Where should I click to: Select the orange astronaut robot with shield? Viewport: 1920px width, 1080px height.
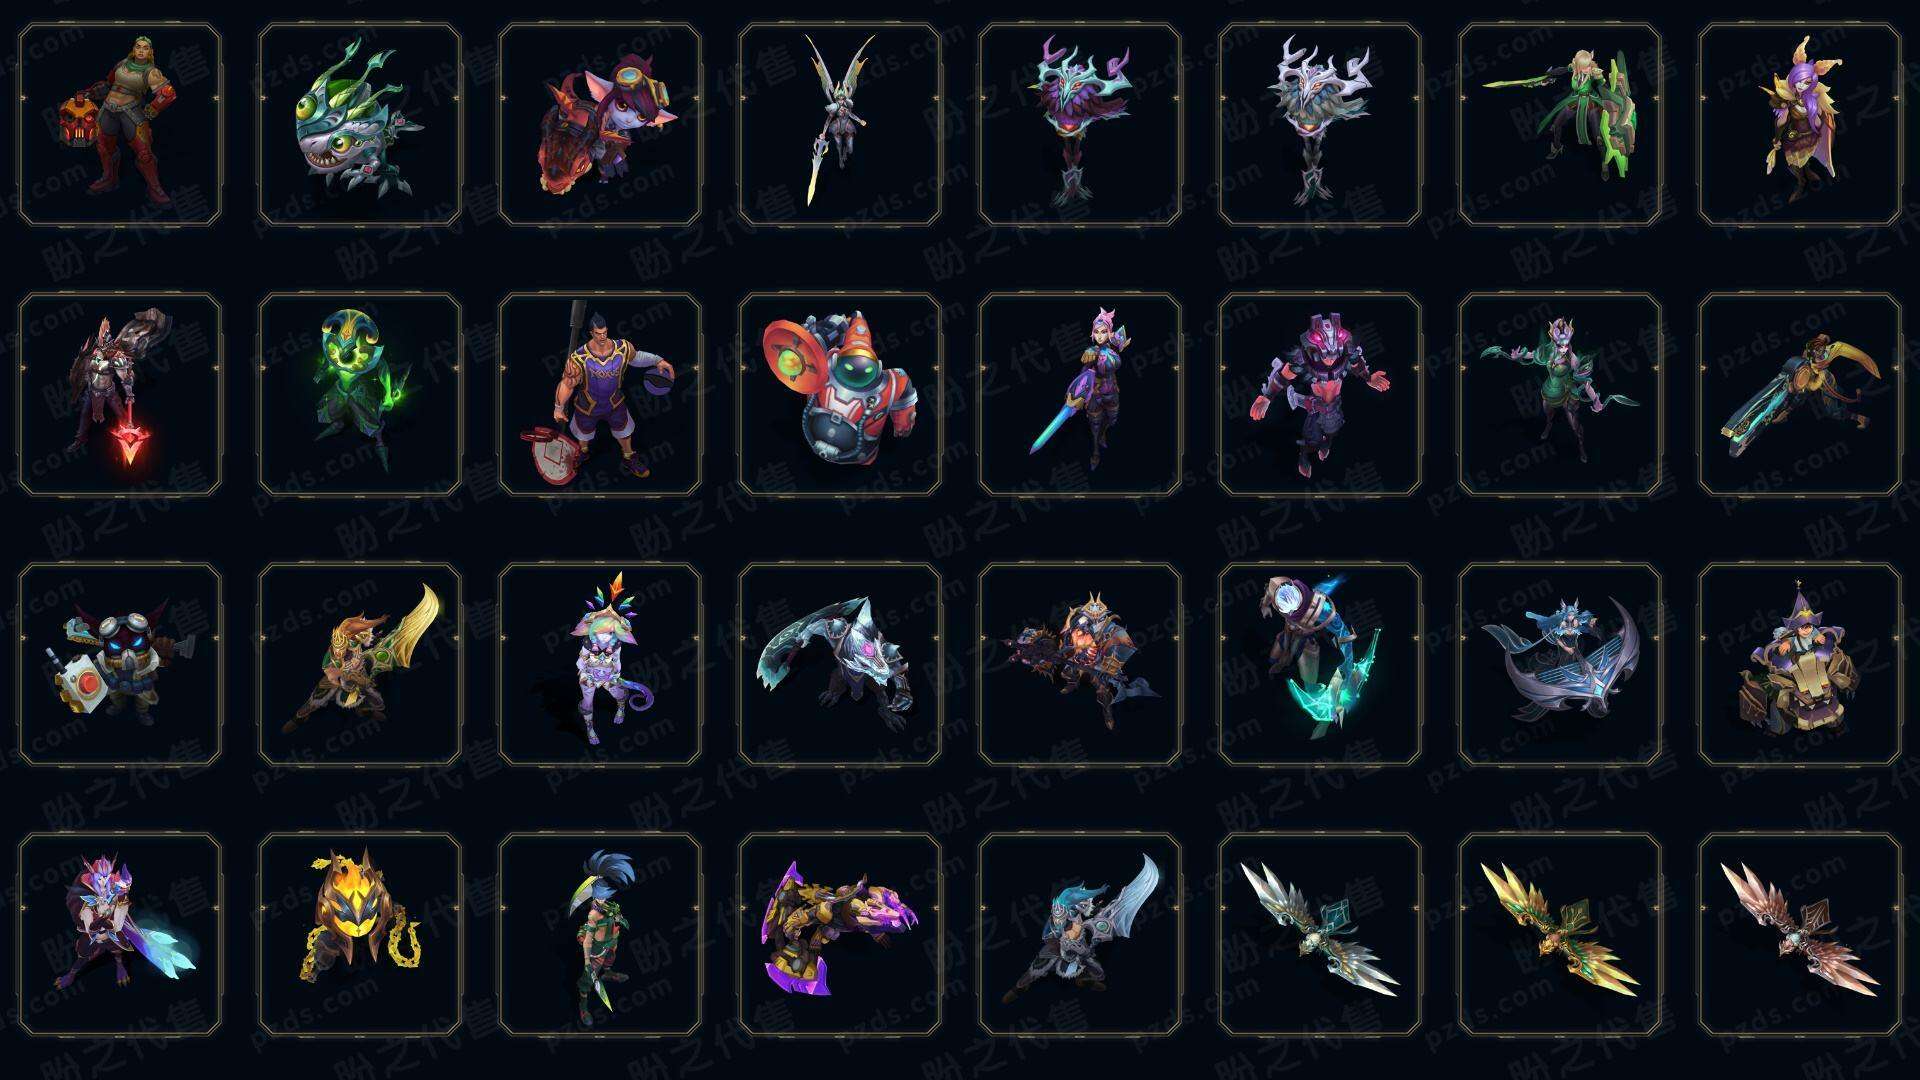point(840,394)
